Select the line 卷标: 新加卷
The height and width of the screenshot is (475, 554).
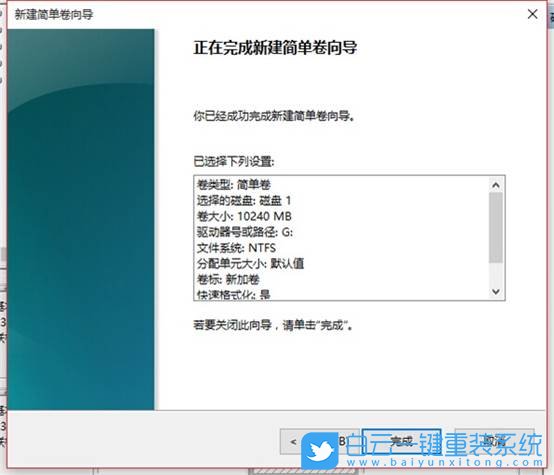click(228, 279)
